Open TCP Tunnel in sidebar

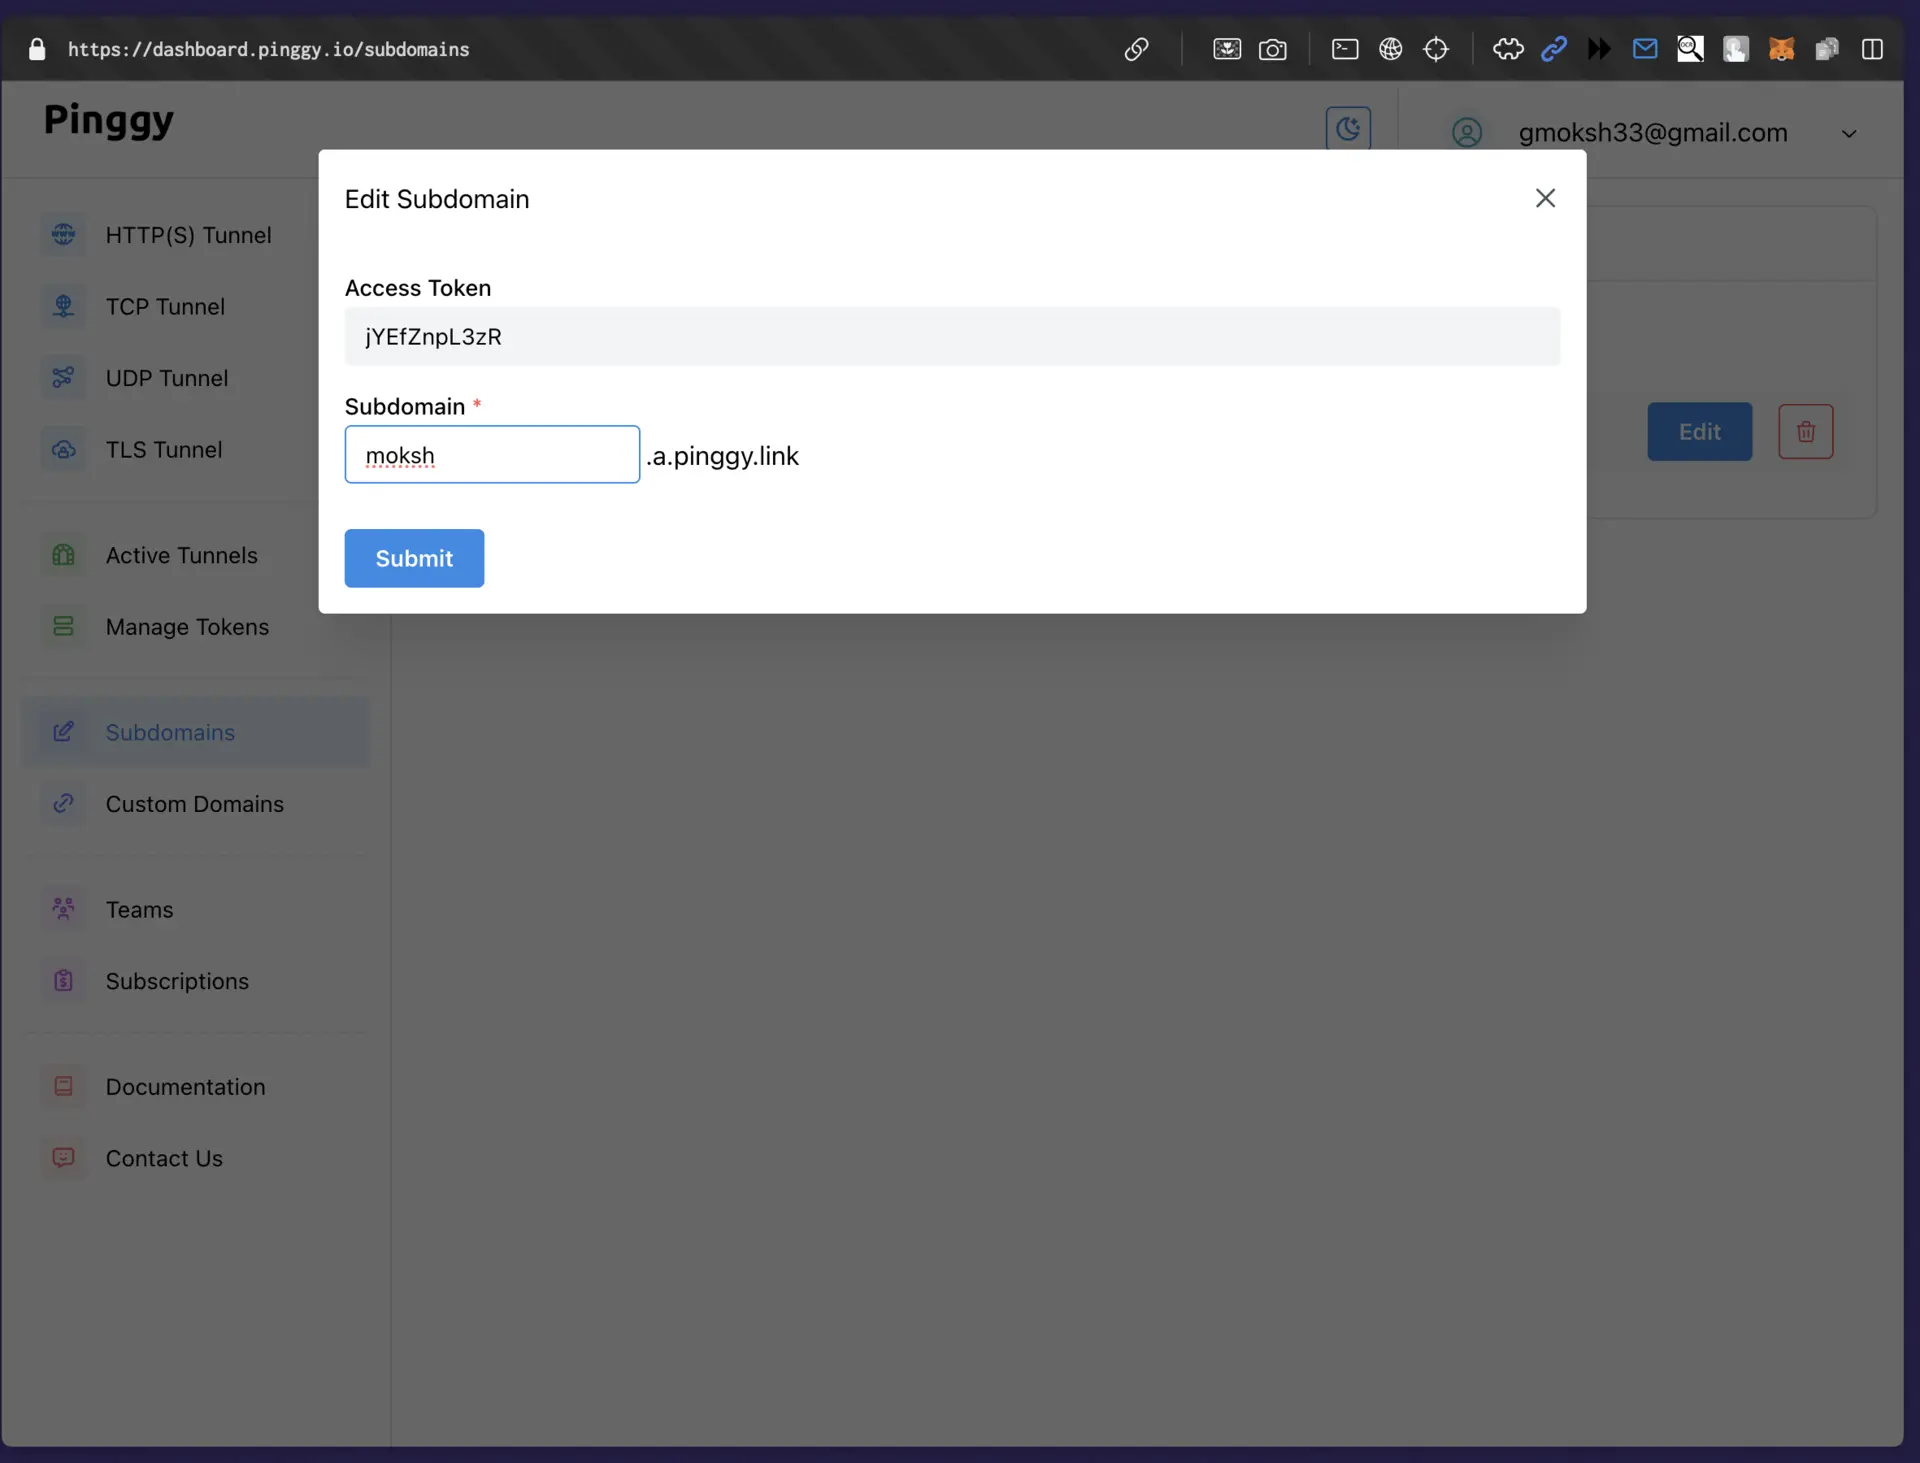[x=195, y=307]
